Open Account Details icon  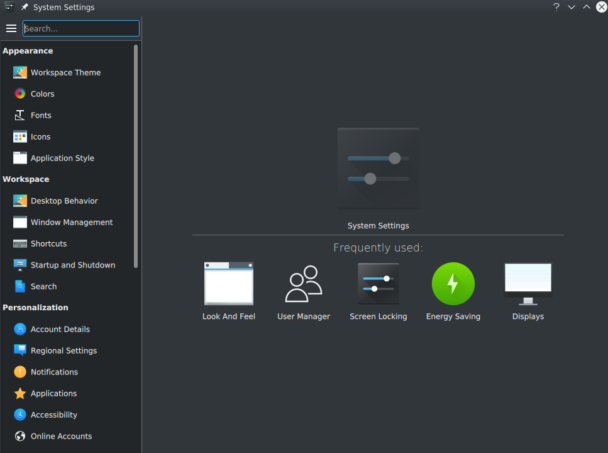click(x=20, y=329)
